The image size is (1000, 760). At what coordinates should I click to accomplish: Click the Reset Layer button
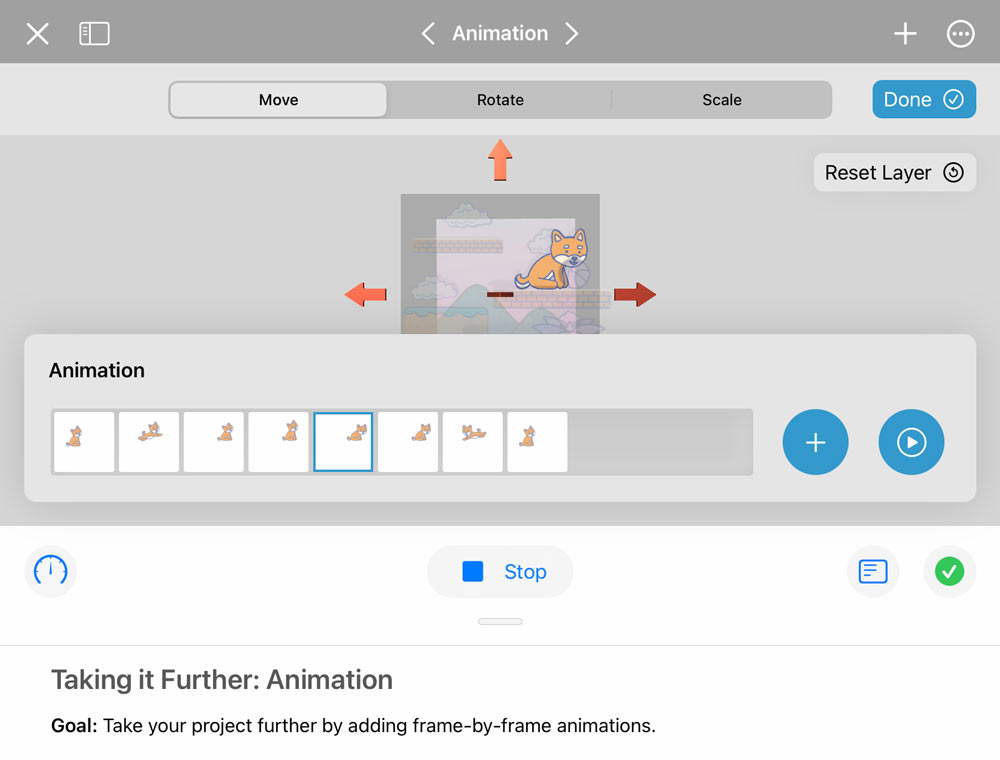coord(894,173)
